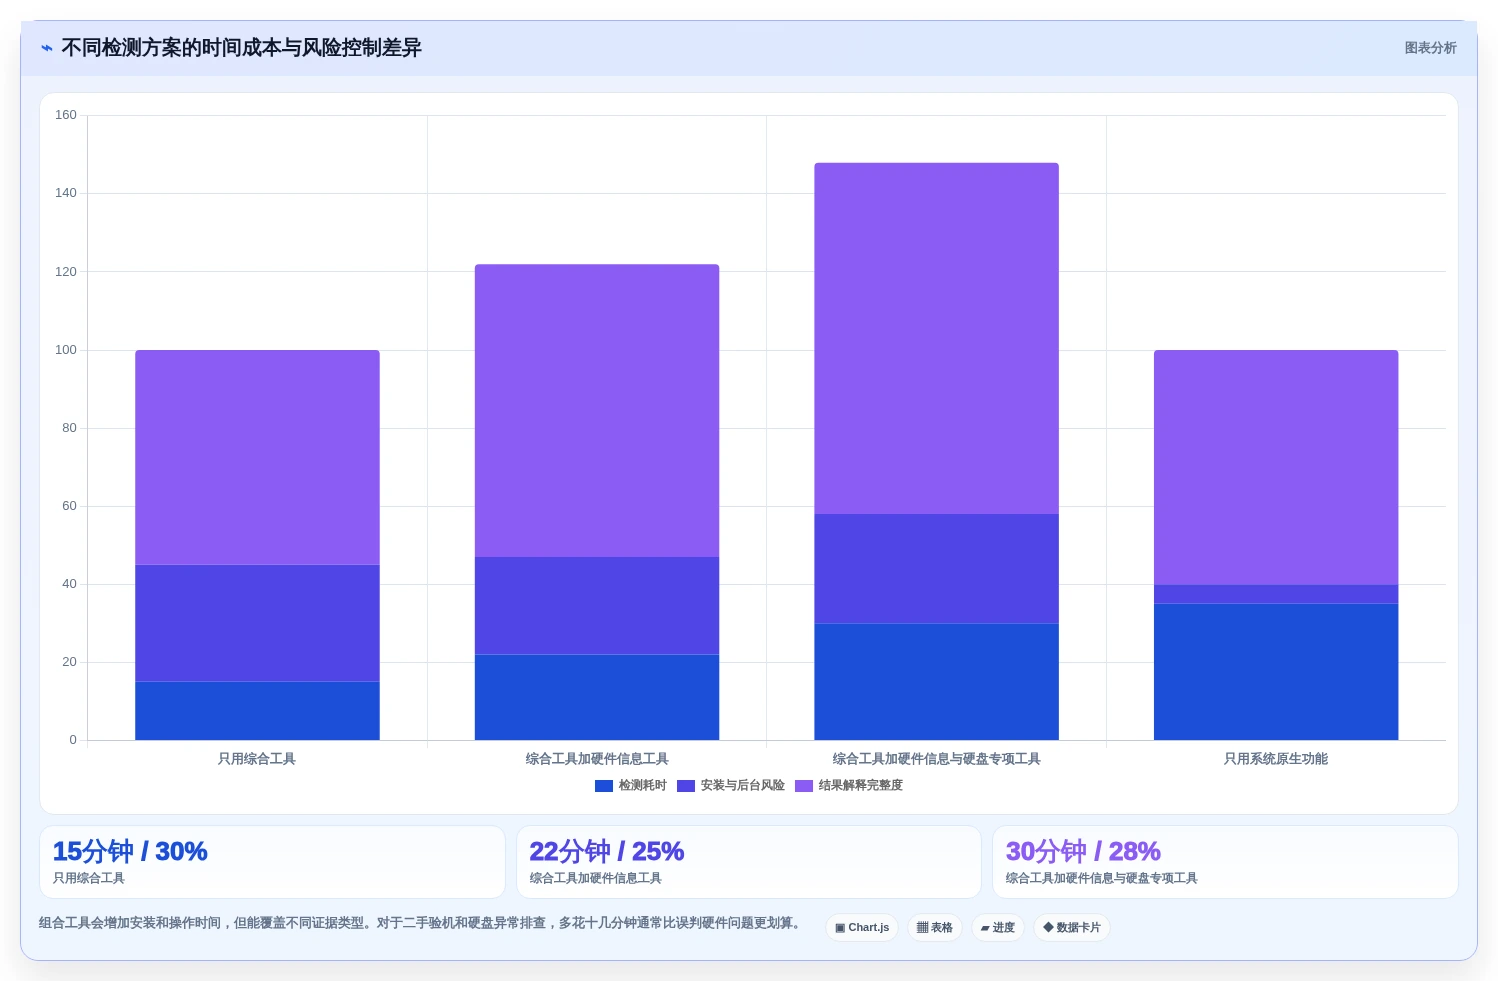Click the indigo segment of the tallest bar
The height and width of the screenshot is (981, 1498).
coord(936,568)
